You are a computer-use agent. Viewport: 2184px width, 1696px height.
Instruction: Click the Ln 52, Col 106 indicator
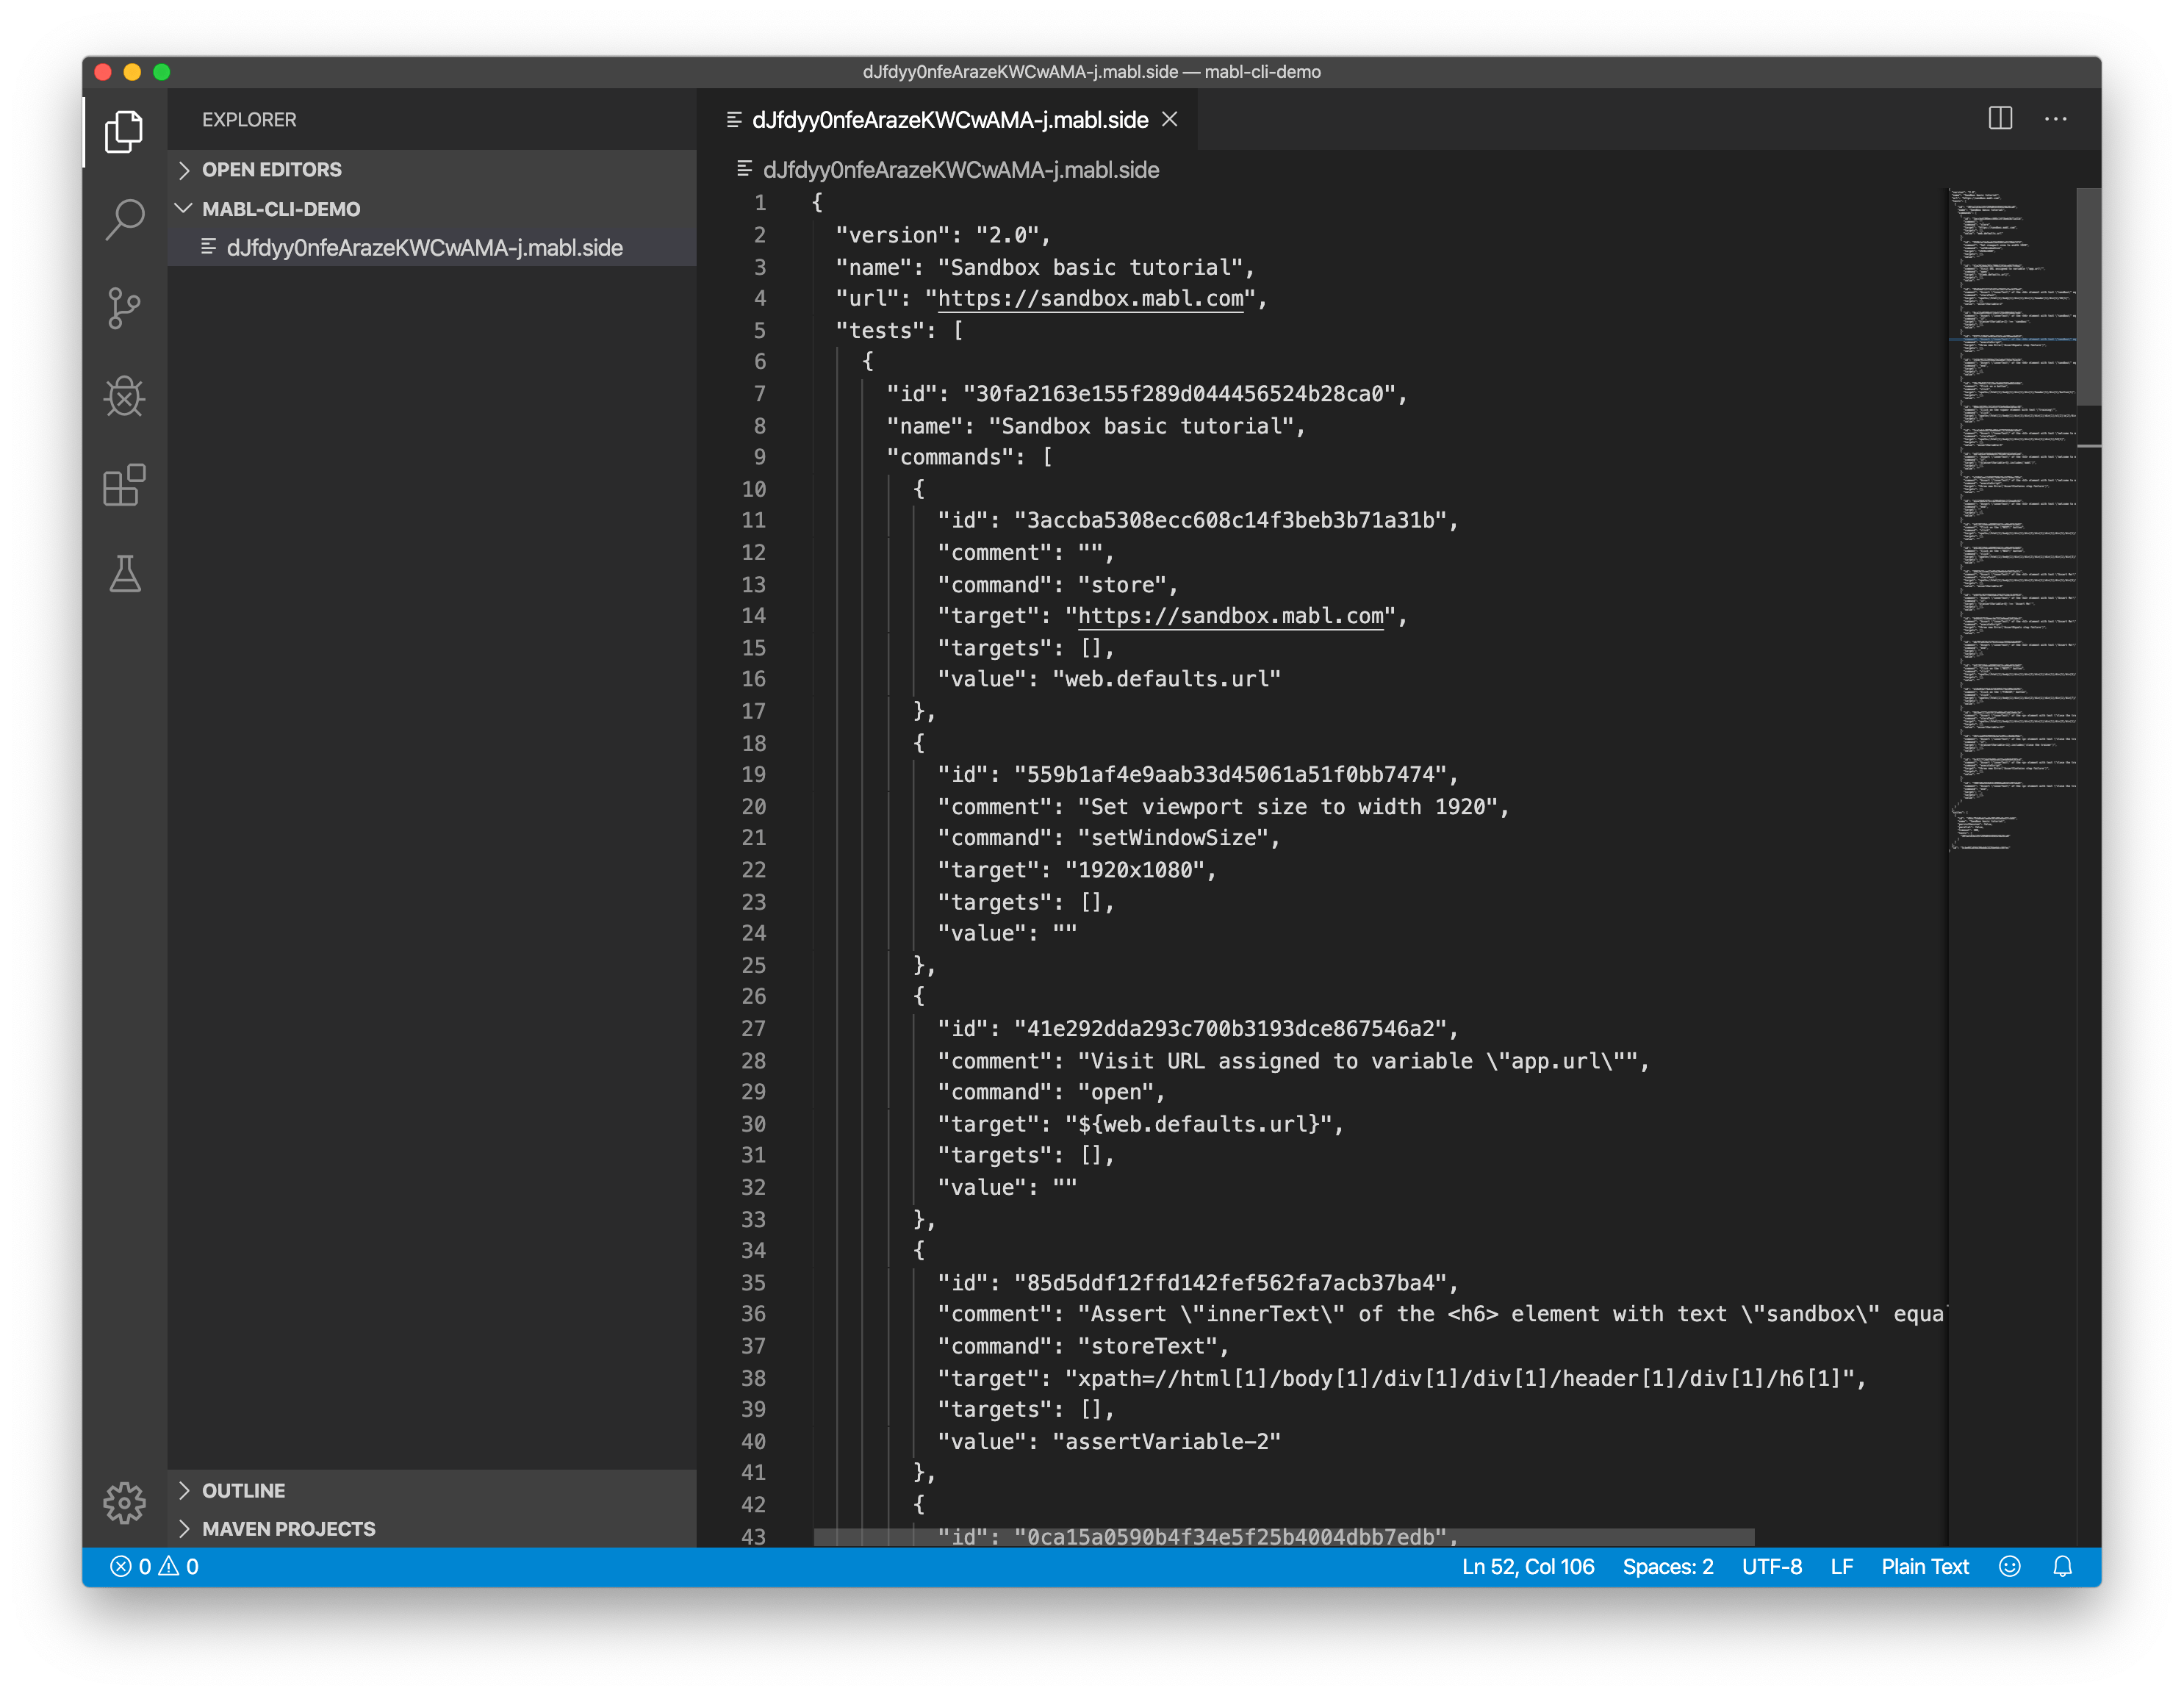click(1527, 1567)
